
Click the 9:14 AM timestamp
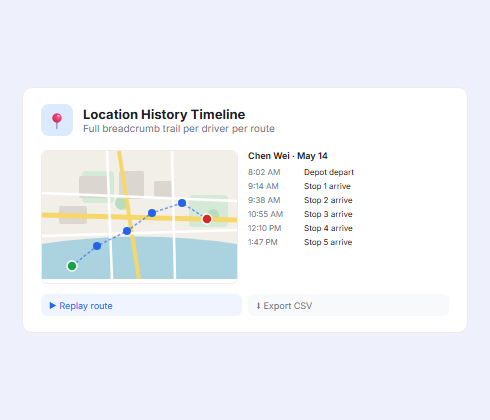coord(263,186)
